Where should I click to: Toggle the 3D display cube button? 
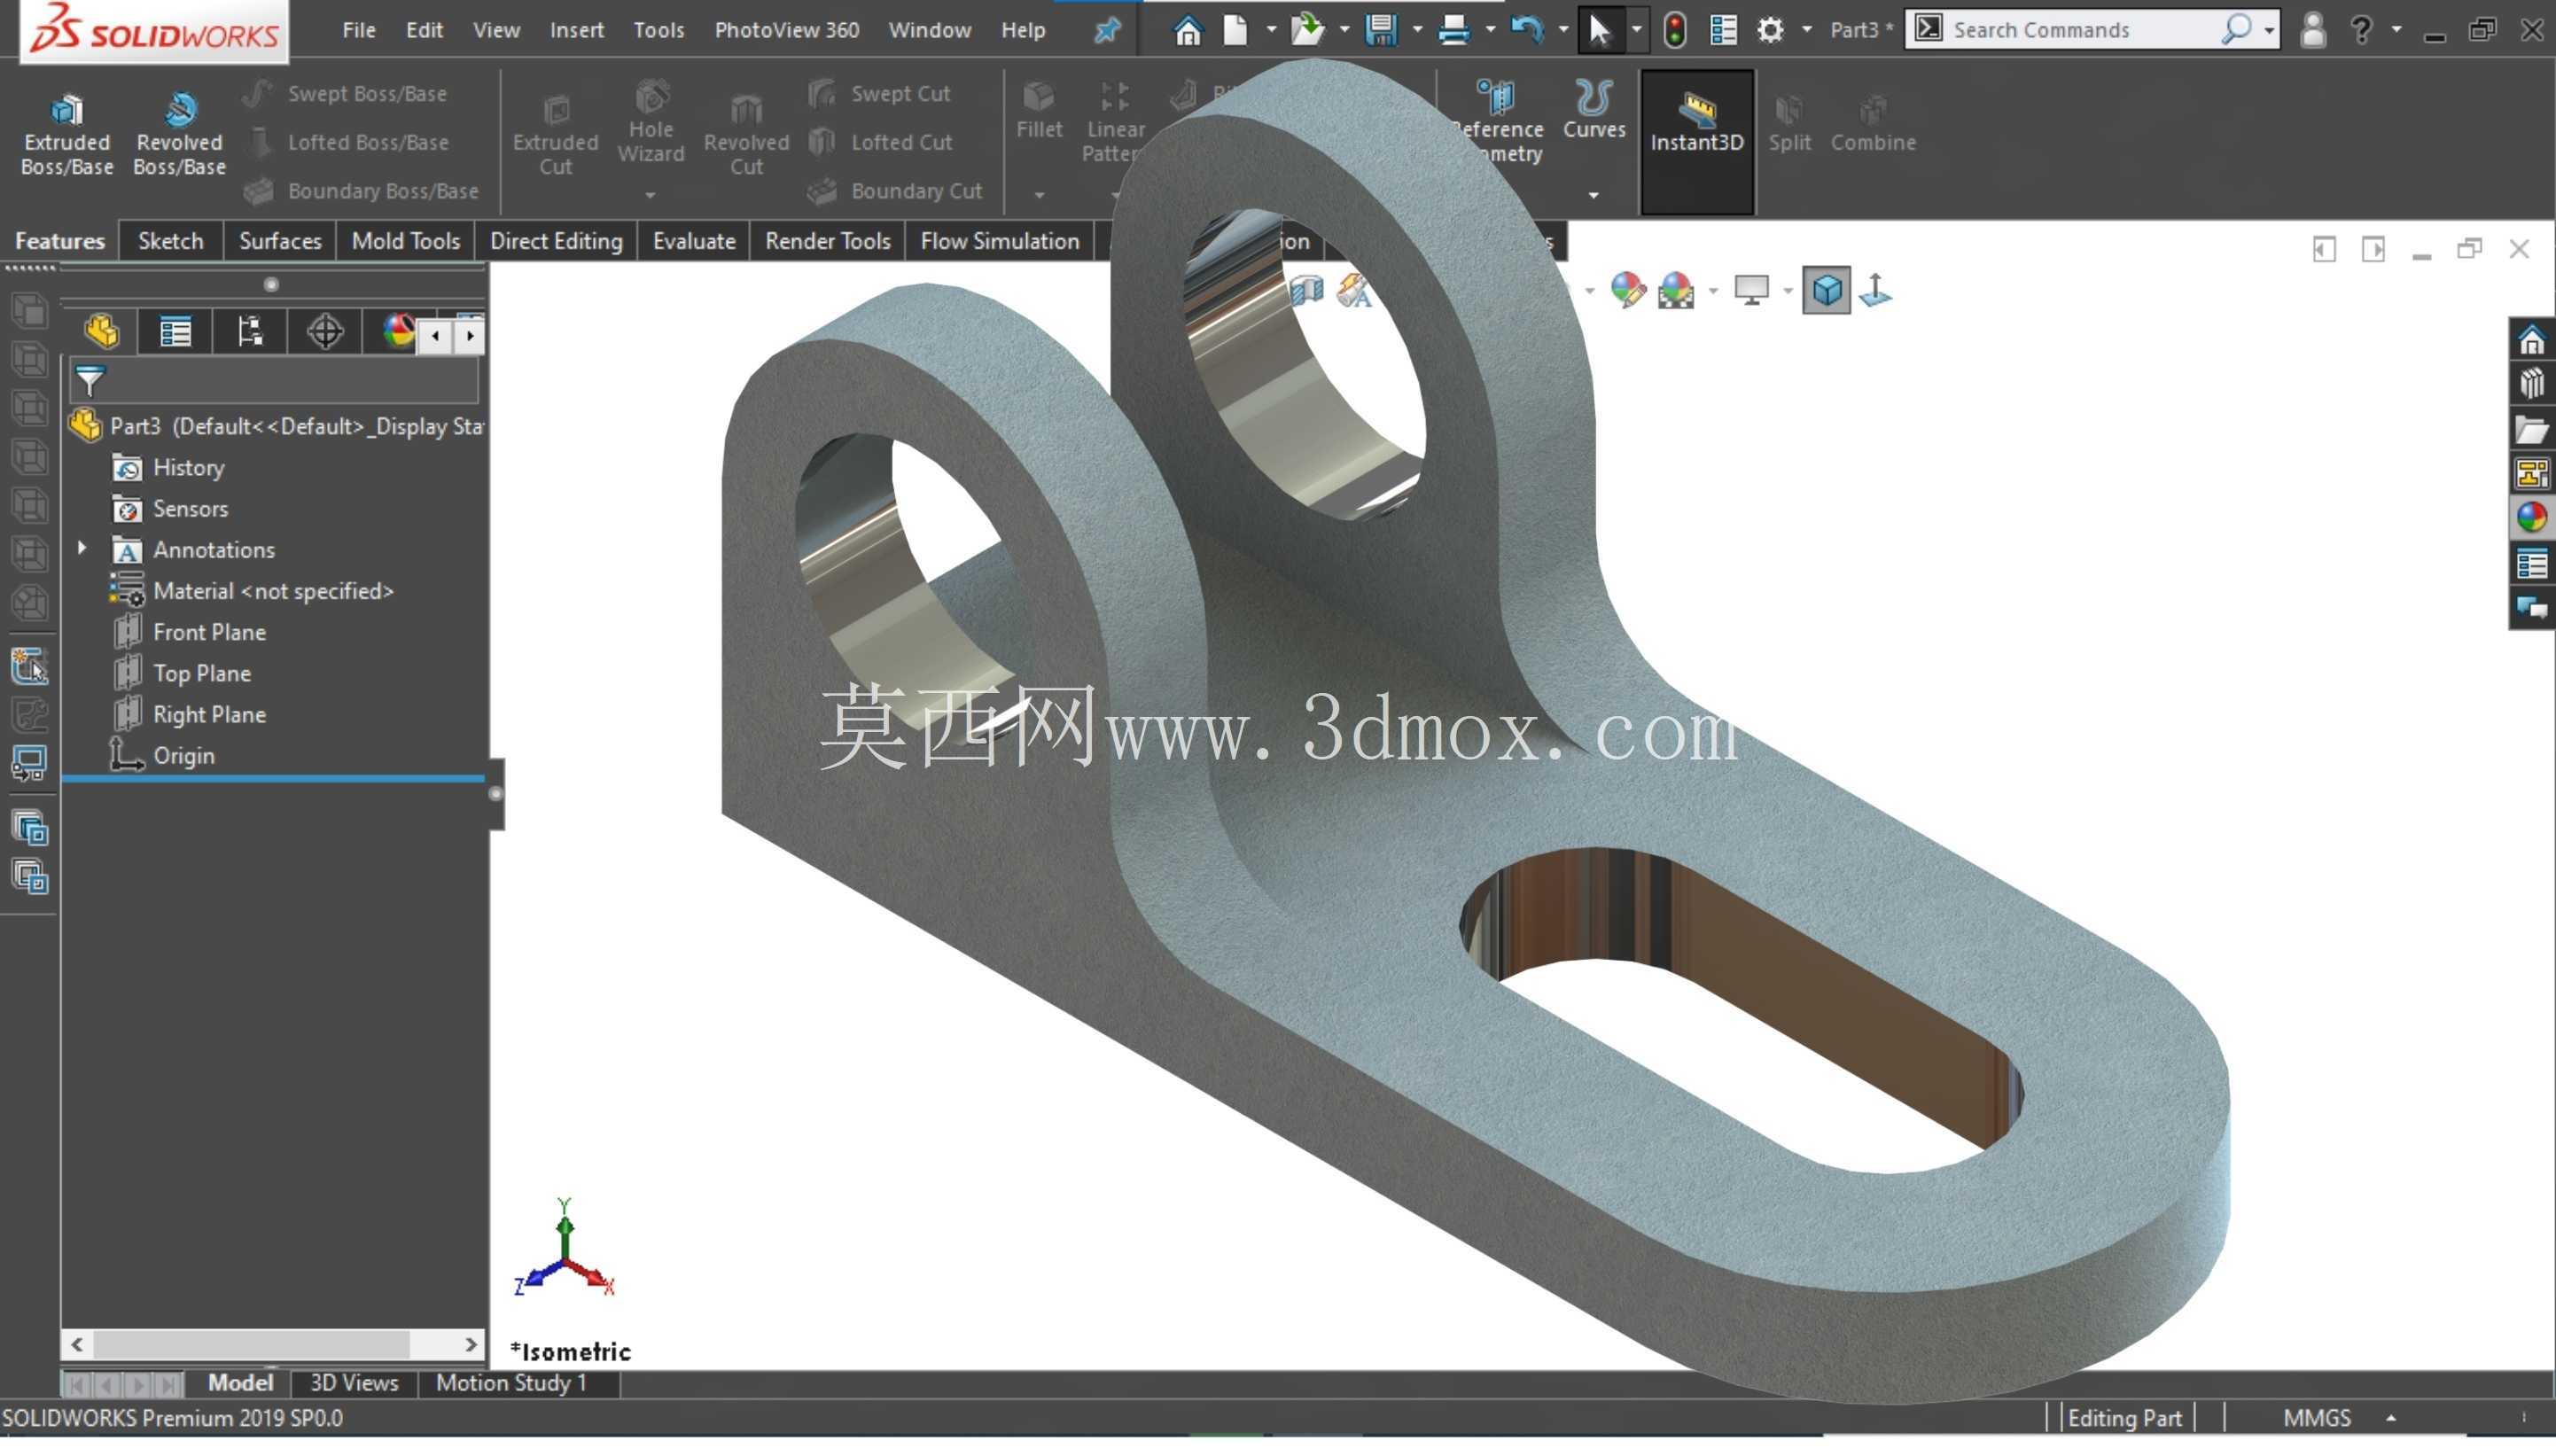pyautogui.click(x=1826, y=291)
